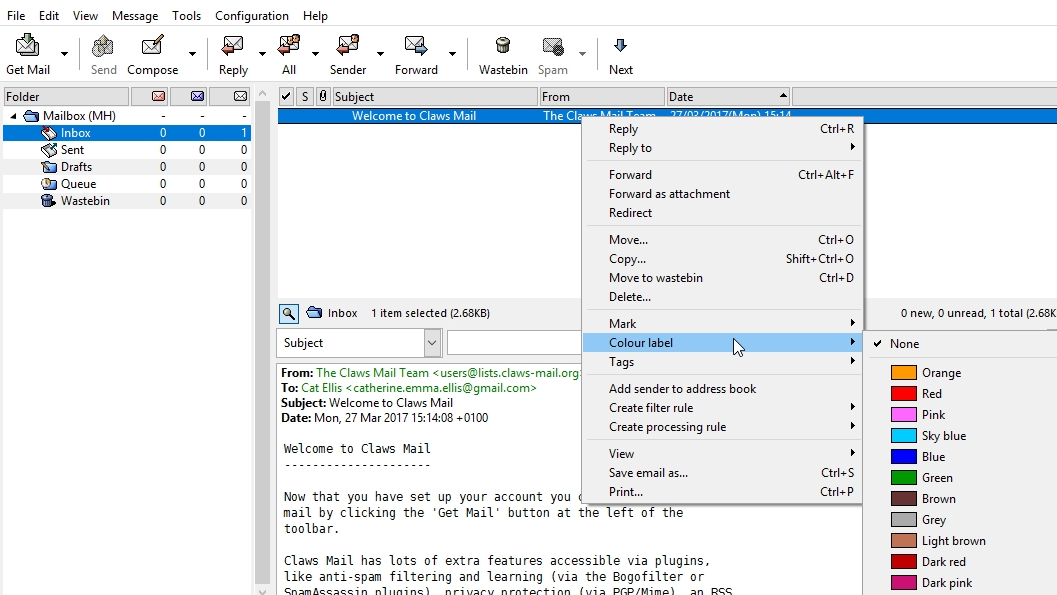
Task: Click the Inbox folder icon in status bar
Action: pyautogui.click(x=314, y=313)
